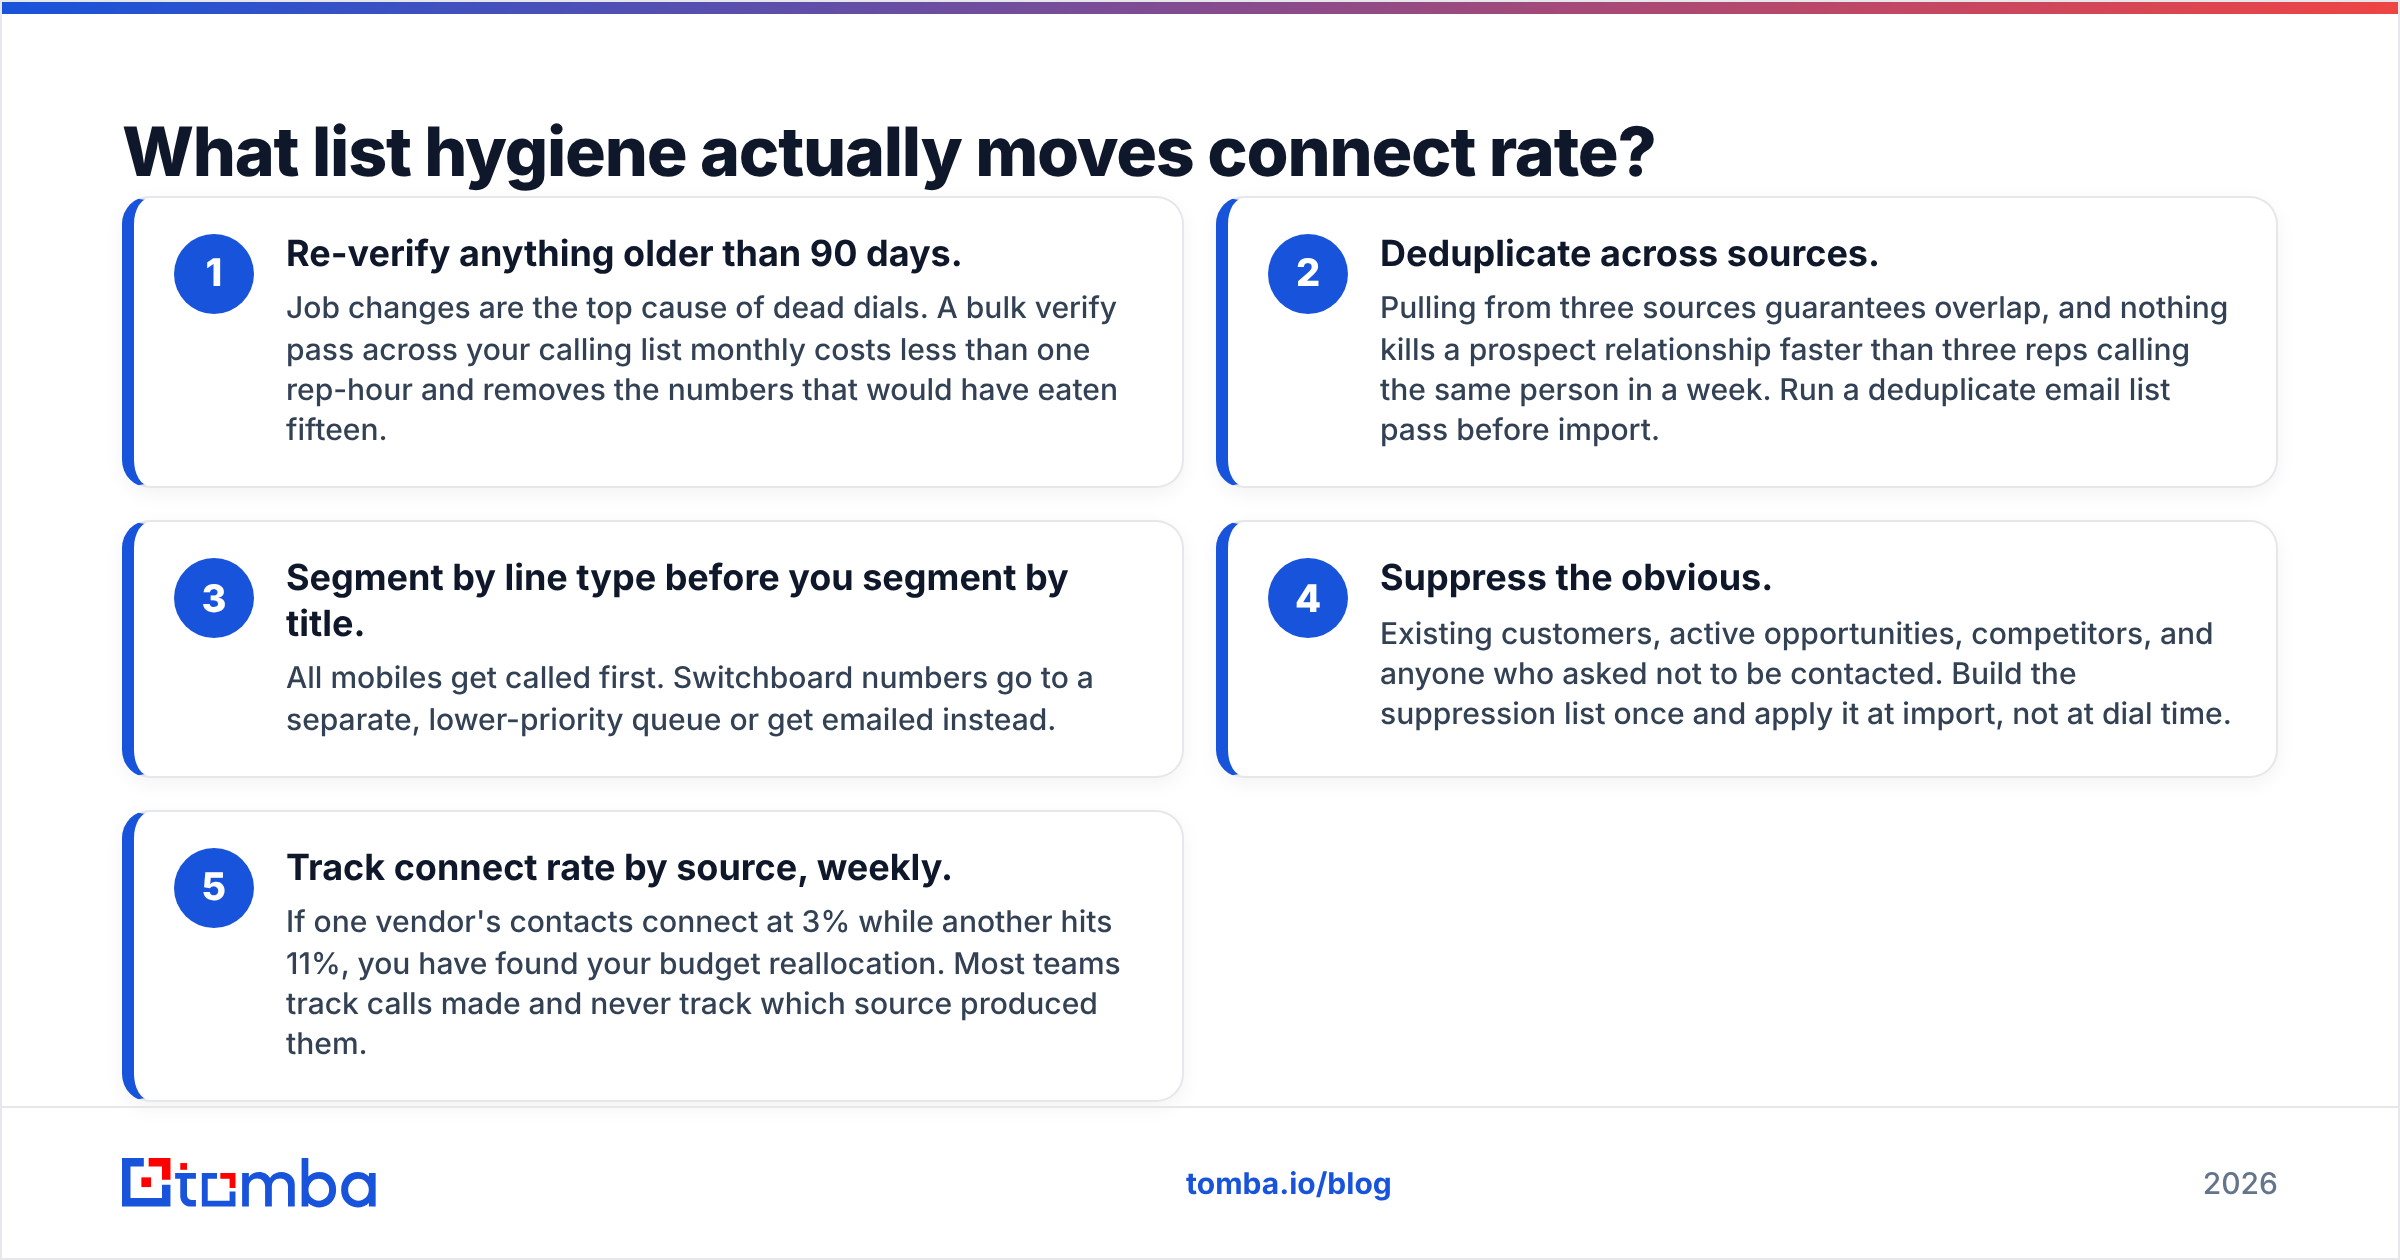Viewport: 2400px width, 1260px height.
Task: Click the paragraph starting 'Pulling from three sources'
Action: tap(1804, 369)
